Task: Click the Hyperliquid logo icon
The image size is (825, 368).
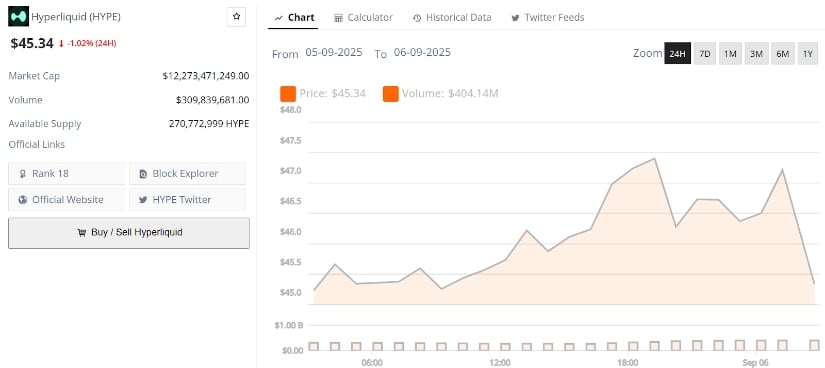Action: tap(18, 17)
